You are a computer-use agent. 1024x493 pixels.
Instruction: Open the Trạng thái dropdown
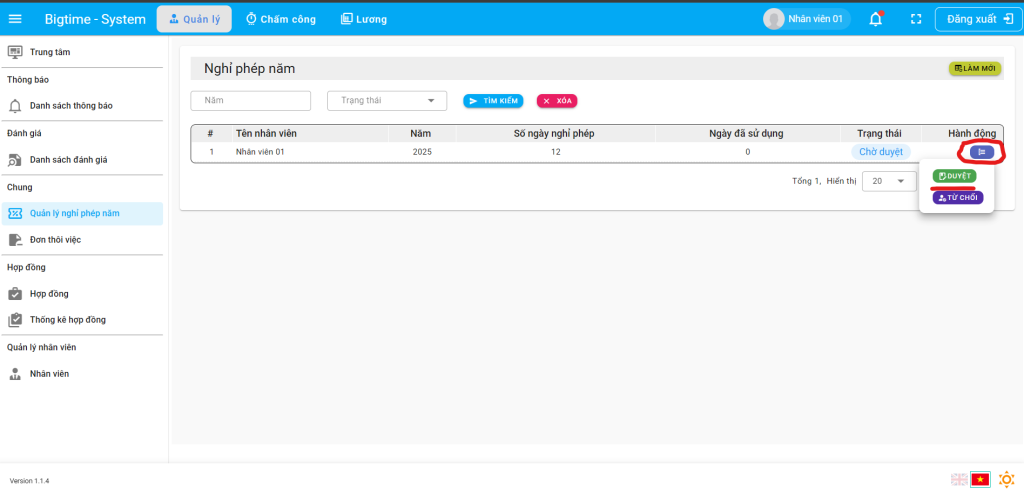[x=387, y=100]
